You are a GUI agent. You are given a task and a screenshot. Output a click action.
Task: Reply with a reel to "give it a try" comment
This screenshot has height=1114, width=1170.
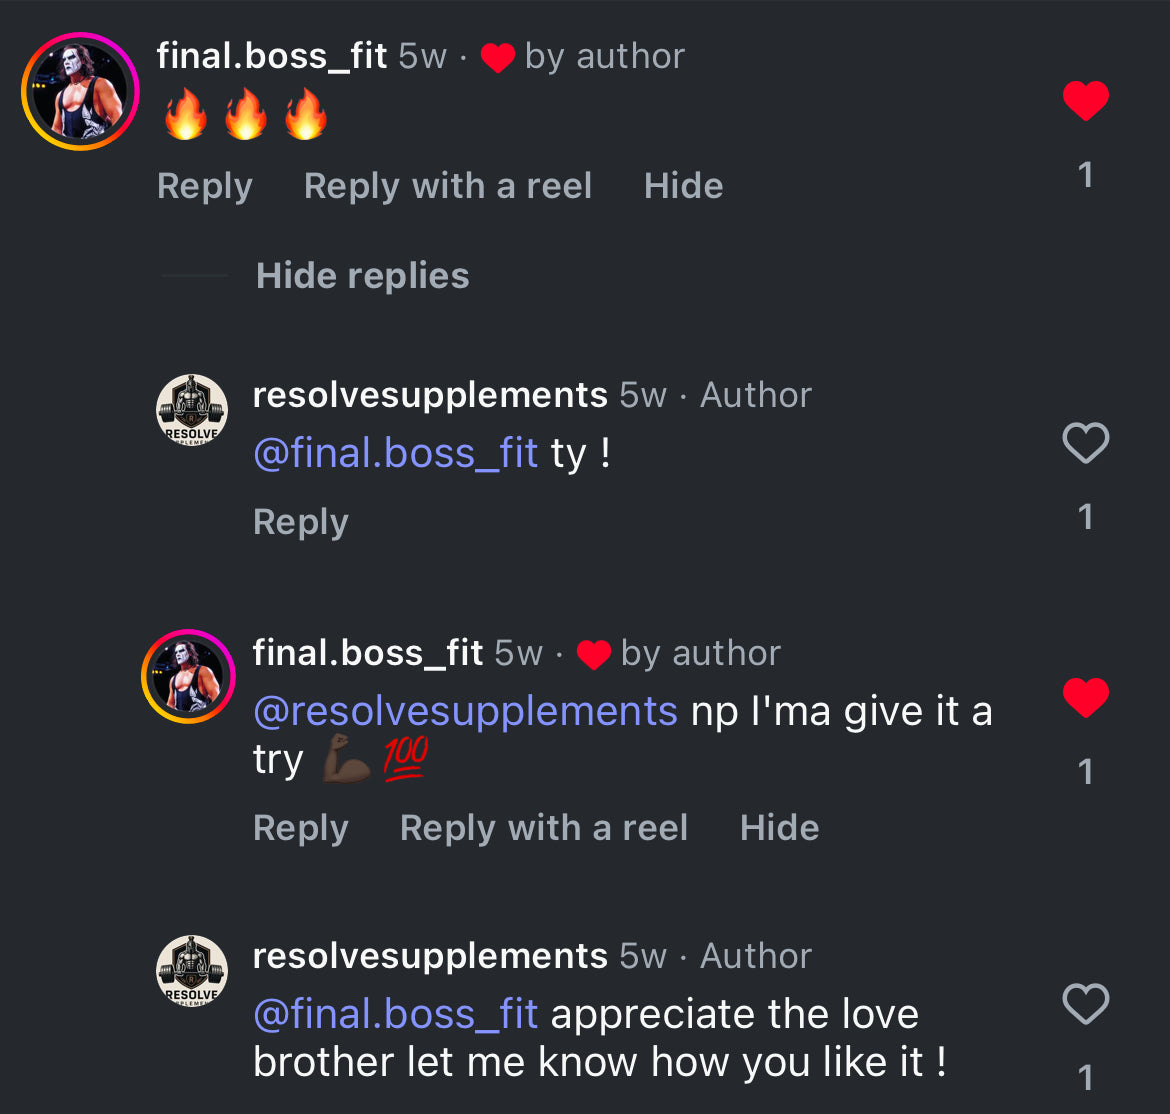pos(543,828)
